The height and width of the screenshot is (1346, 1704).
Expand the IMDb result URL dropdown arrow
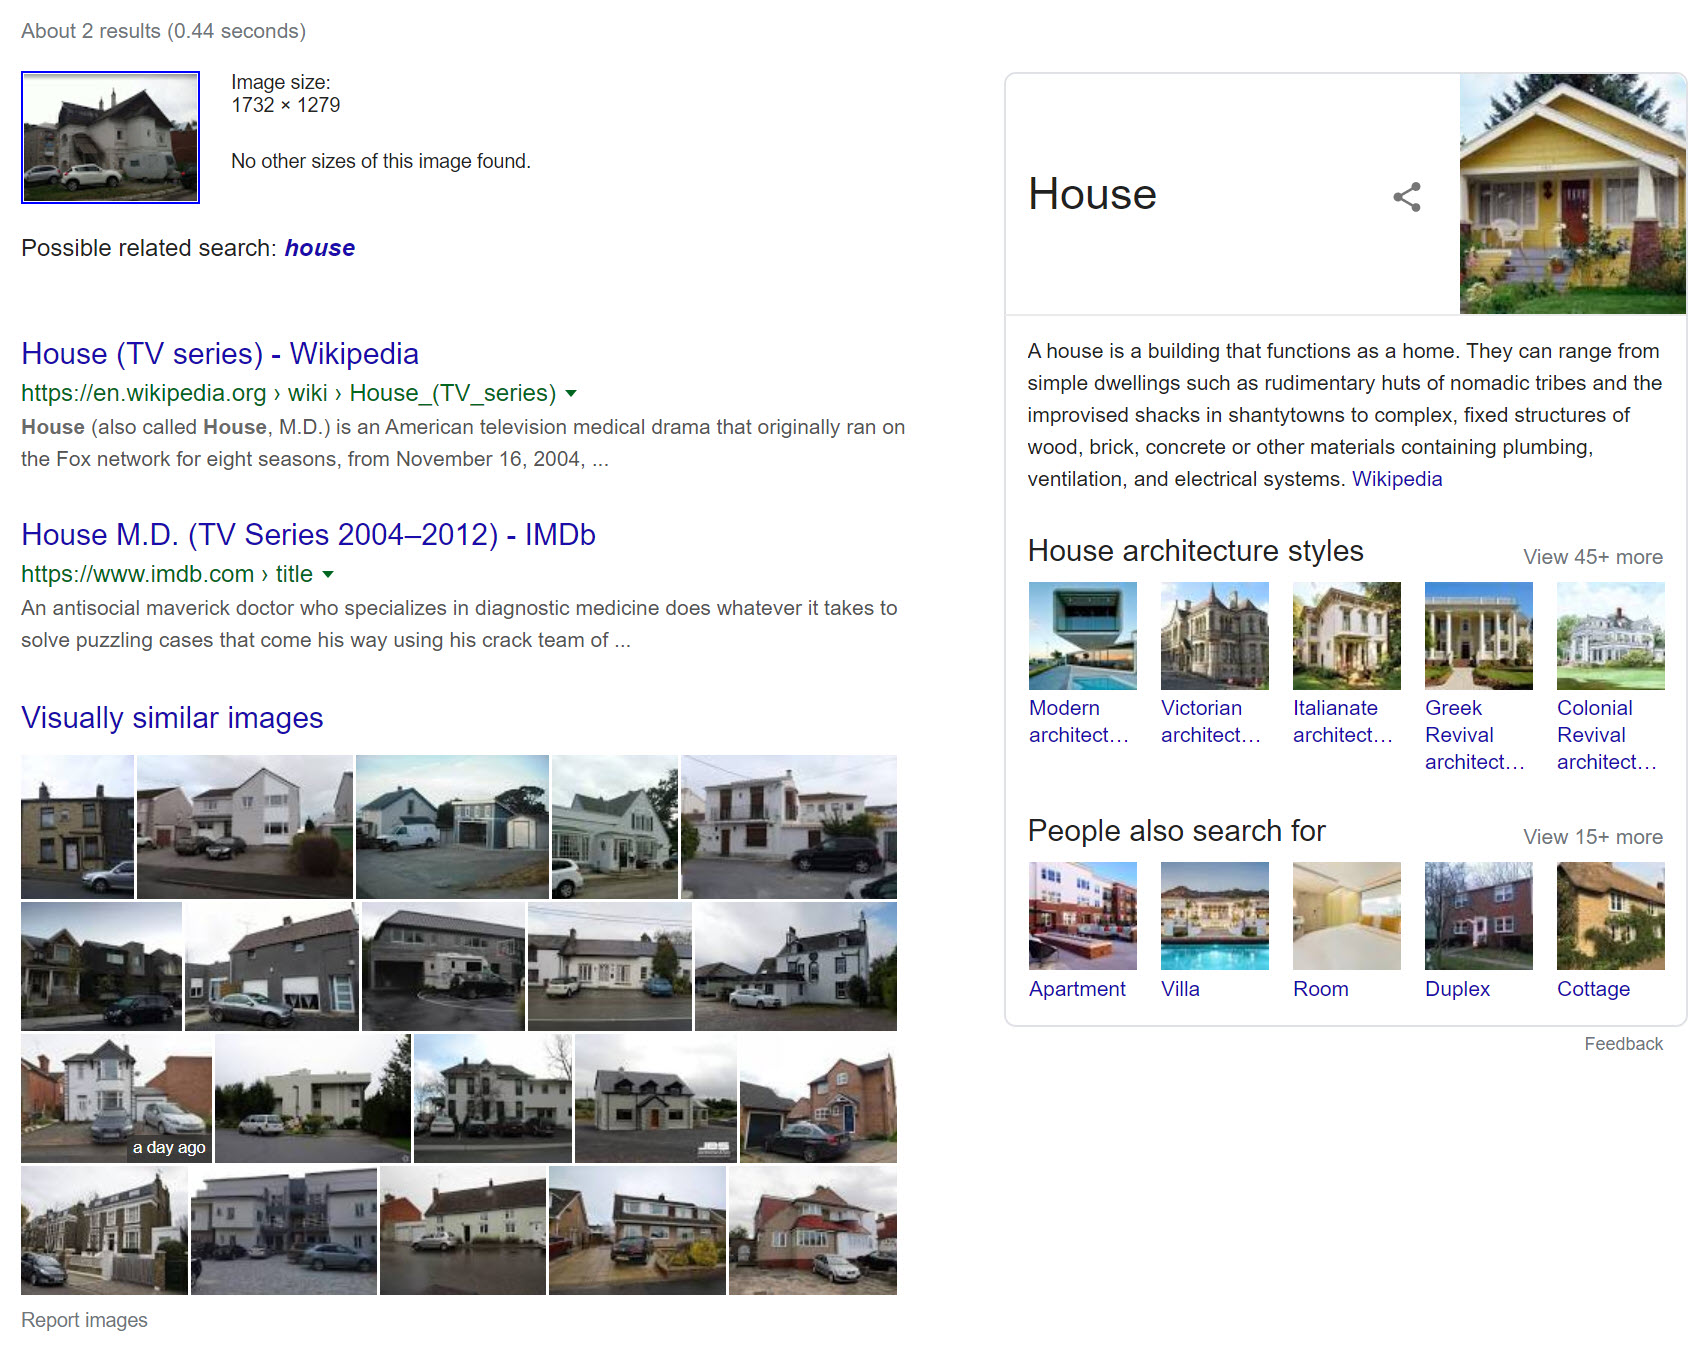[x=328, y=575]
